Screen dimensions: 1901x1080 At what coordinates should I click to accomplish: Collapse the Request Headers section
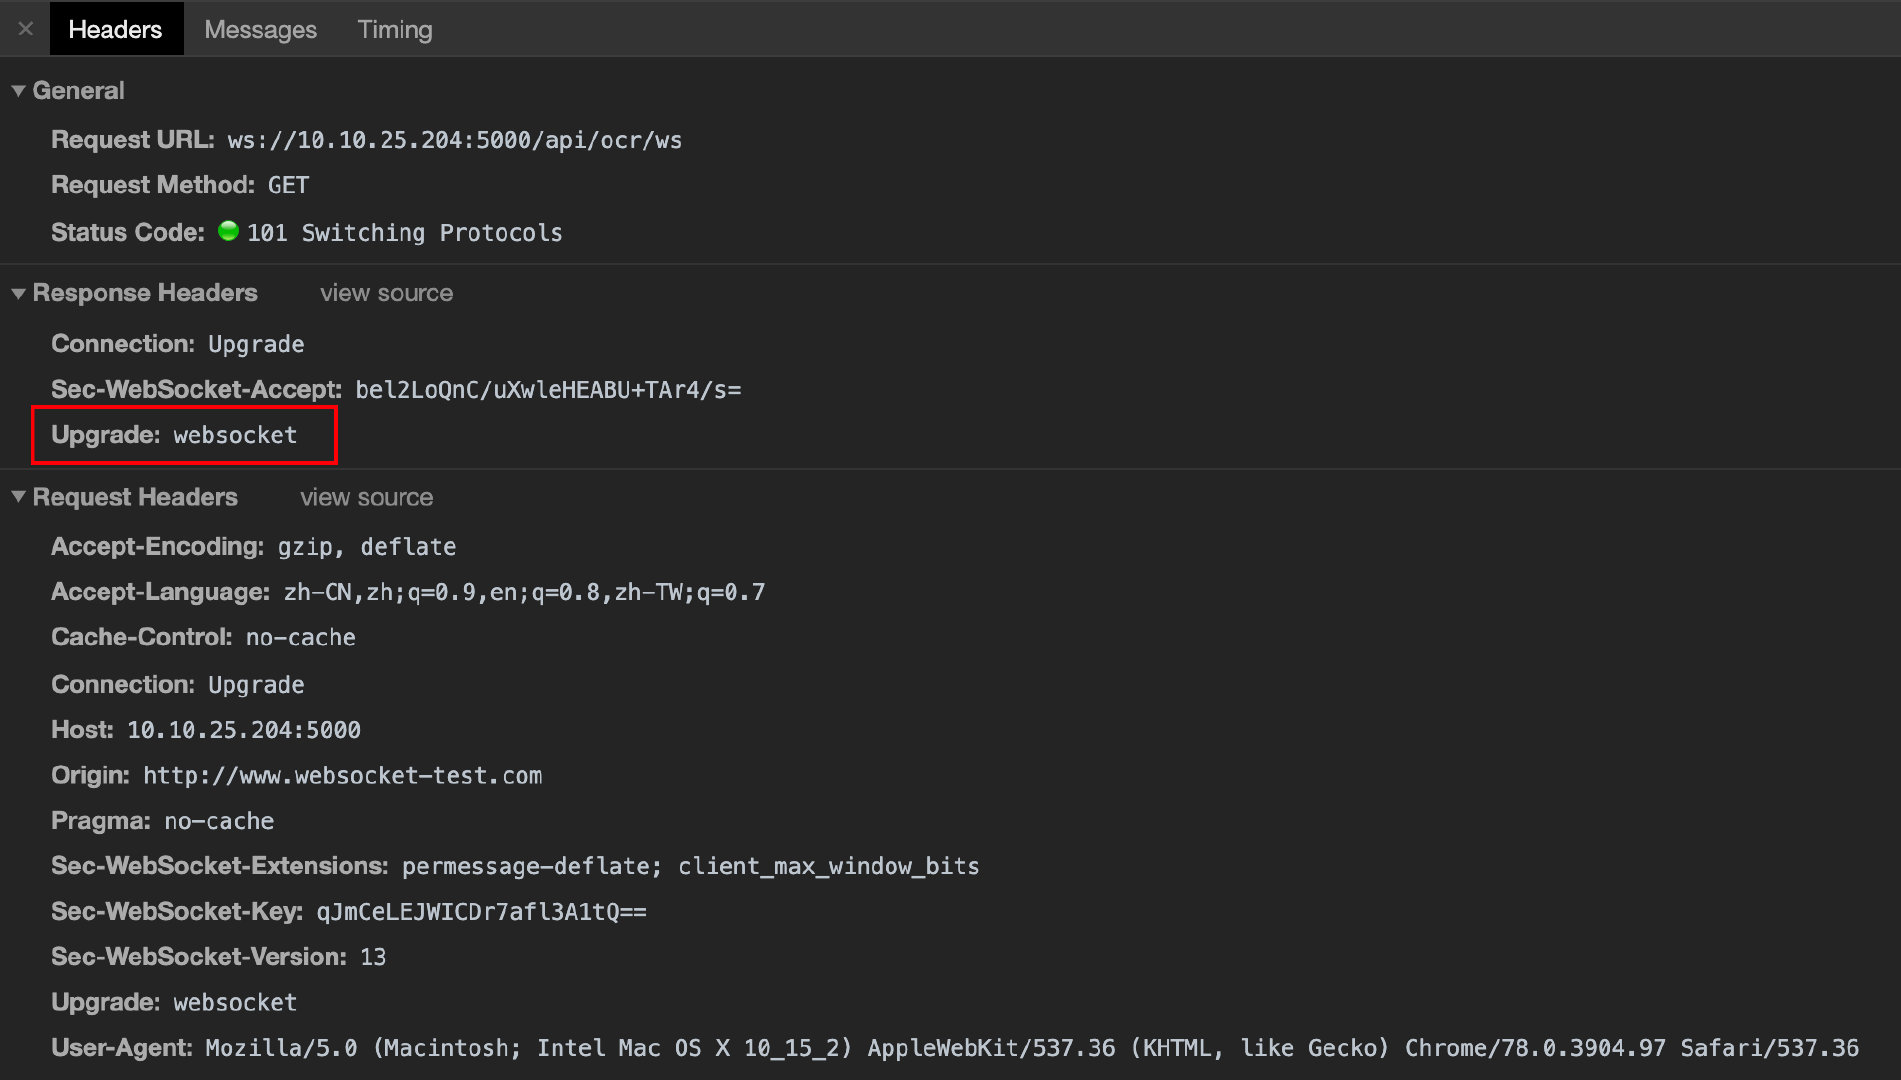(18, 497)
